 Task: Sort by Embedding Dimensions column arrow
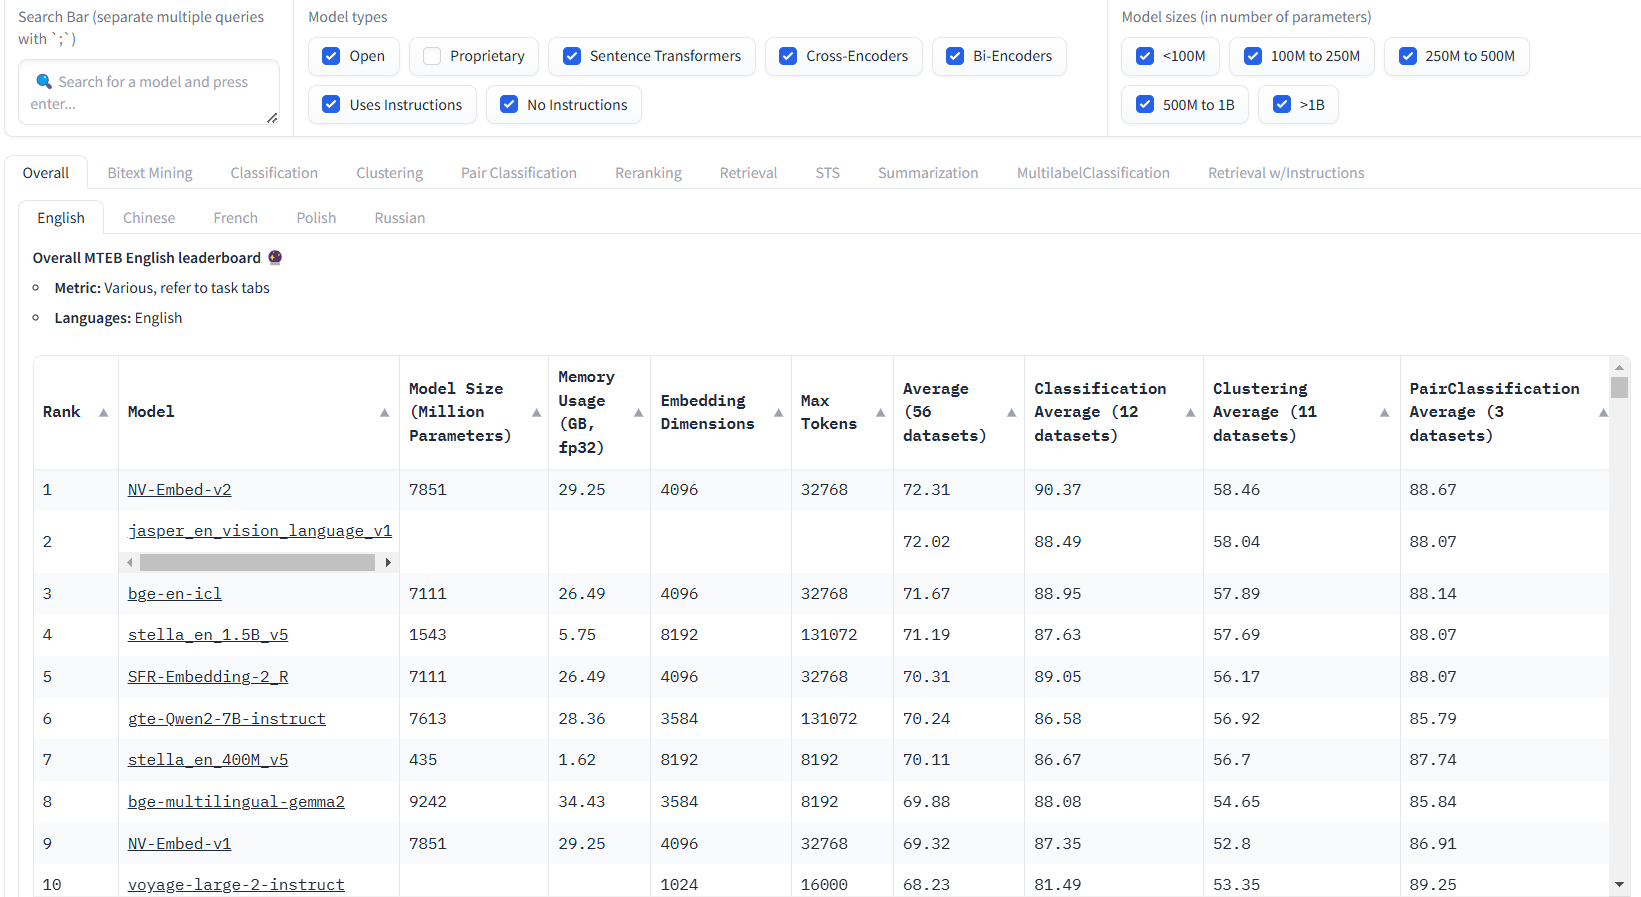click(778, 412)
